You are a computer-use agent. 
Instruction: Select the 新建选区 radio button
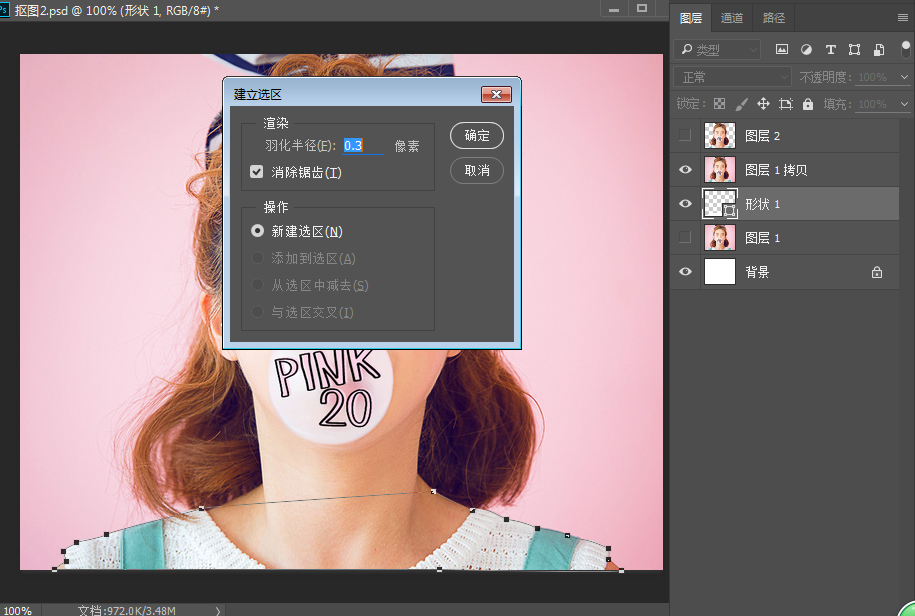(x=257, y=231)
